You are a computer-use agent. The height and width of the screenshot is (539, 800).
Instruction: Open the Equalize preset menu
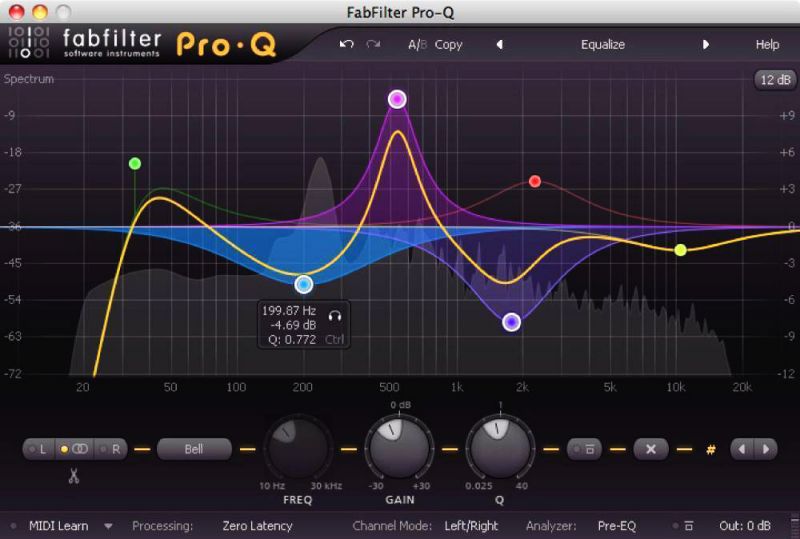click(x=603, y=45)
